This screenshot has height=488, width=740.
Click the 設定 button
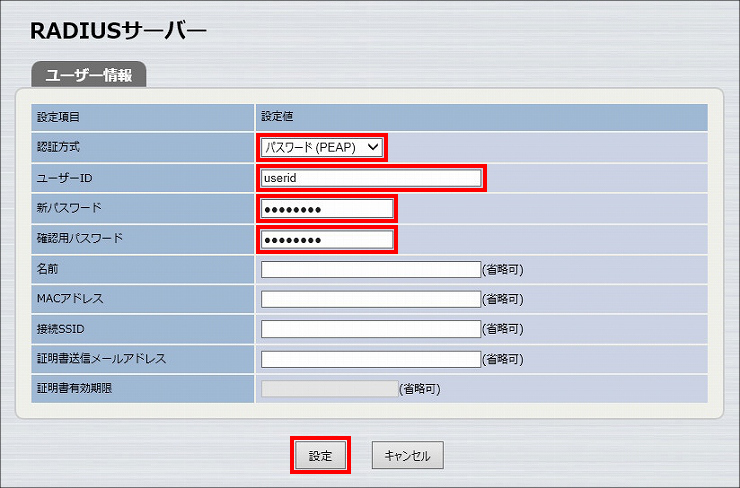(320, 455)
